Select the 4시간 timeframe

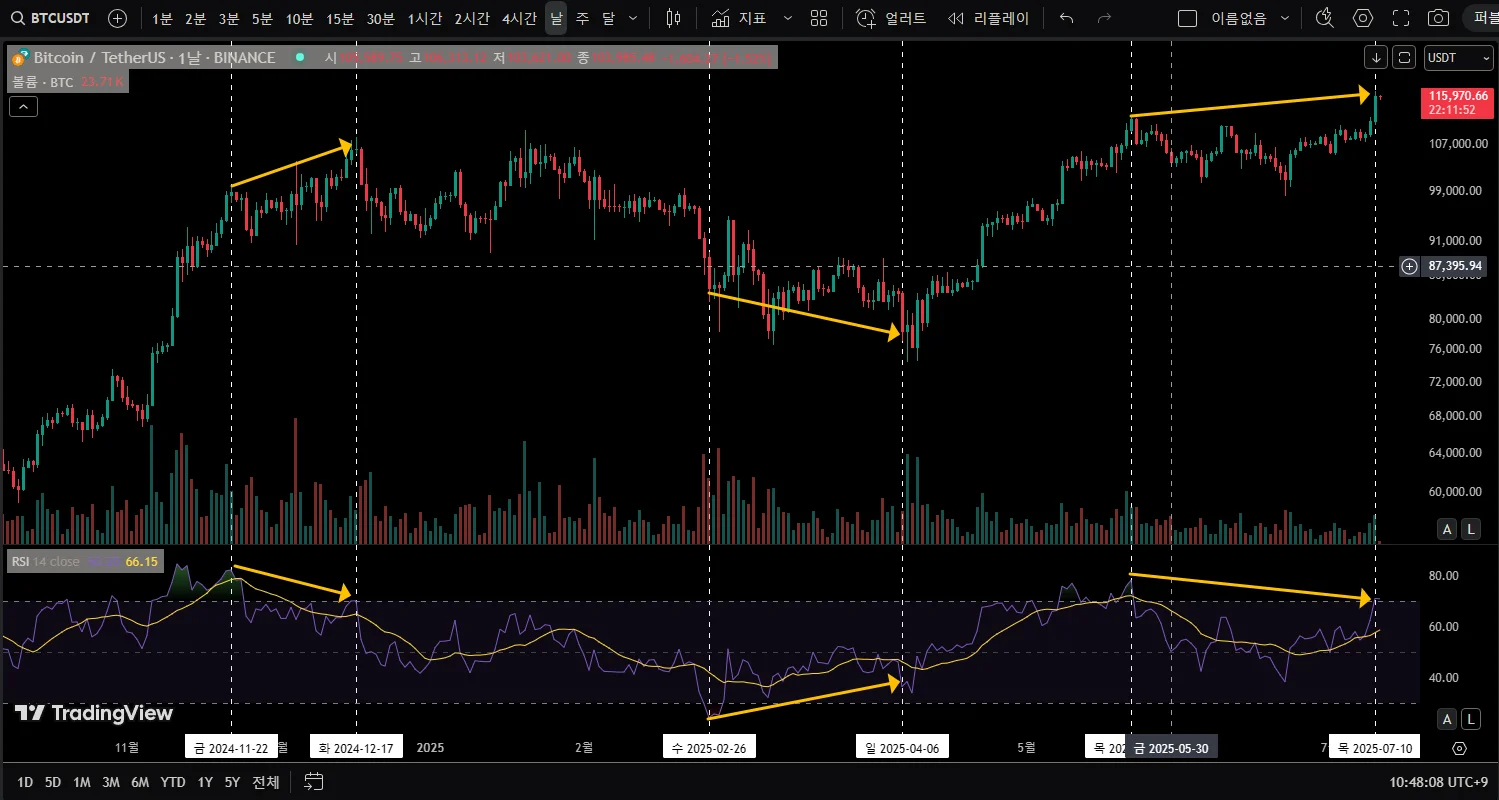click(x=519, y=18)
